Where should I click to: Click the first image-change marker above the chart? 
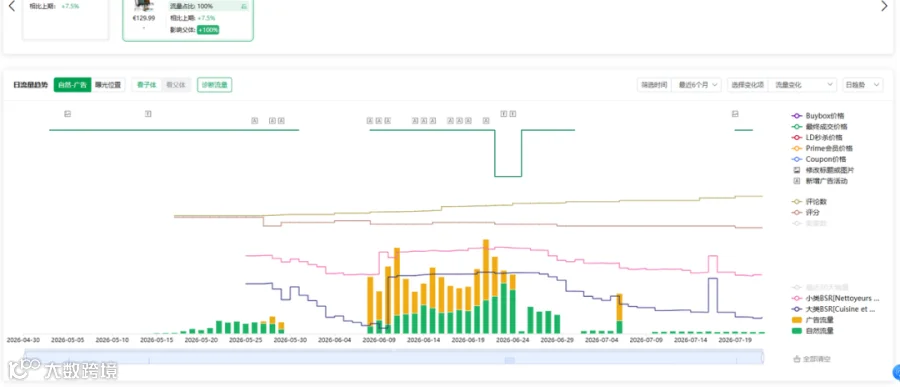[x=67, y=114]
